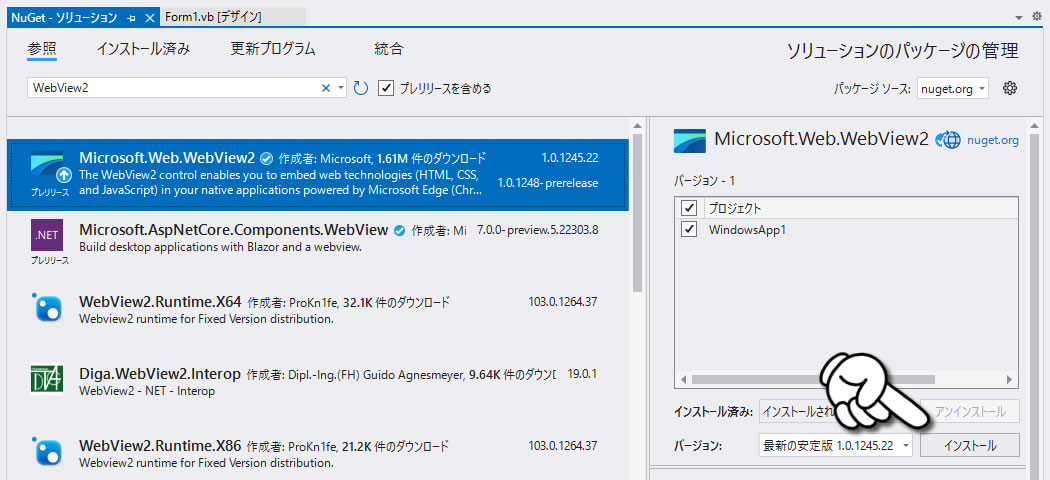Refresh the package search results

tap(361, 88)
